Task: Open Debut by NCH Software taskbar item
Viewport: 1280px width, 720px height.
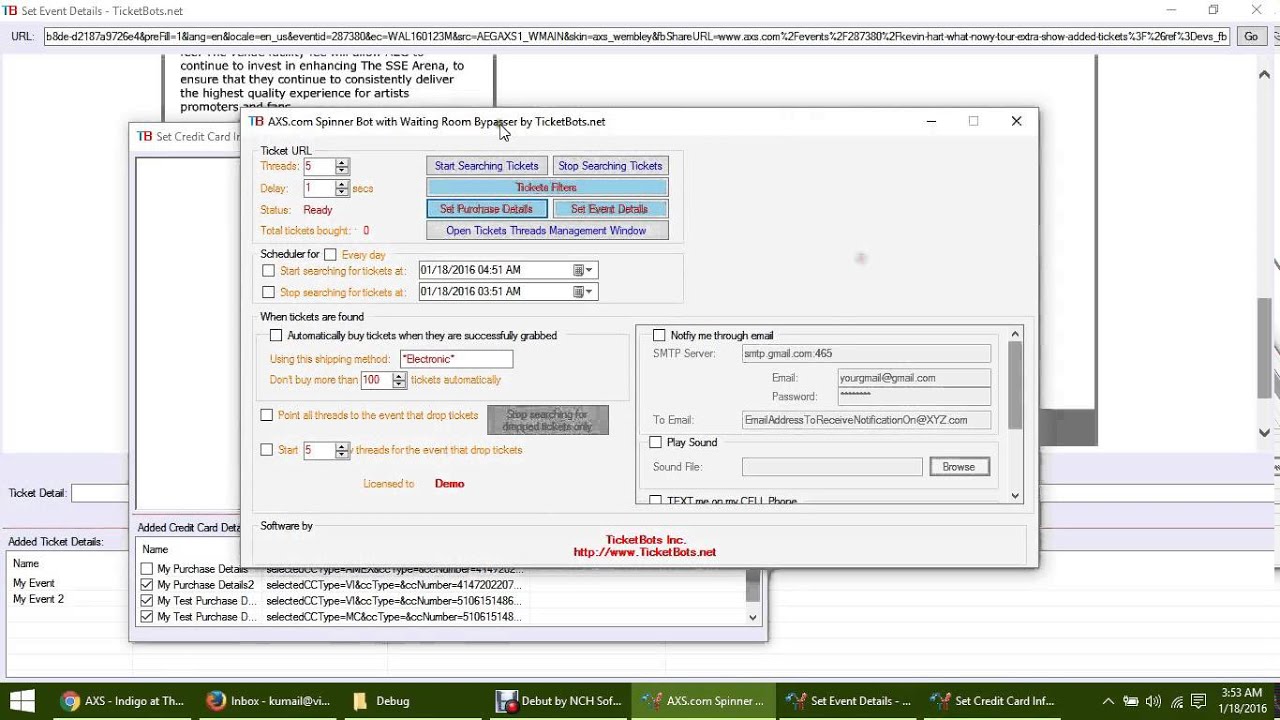Action: coord(560,701)
